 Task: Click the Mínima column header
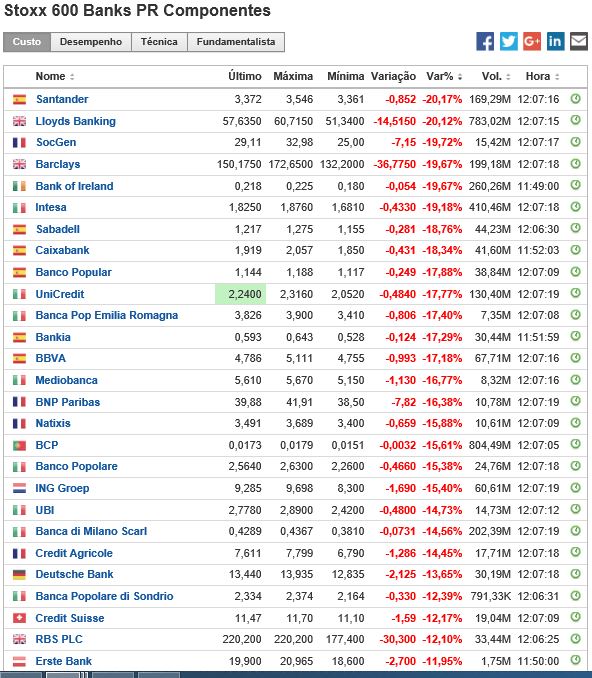click(346, 77)
